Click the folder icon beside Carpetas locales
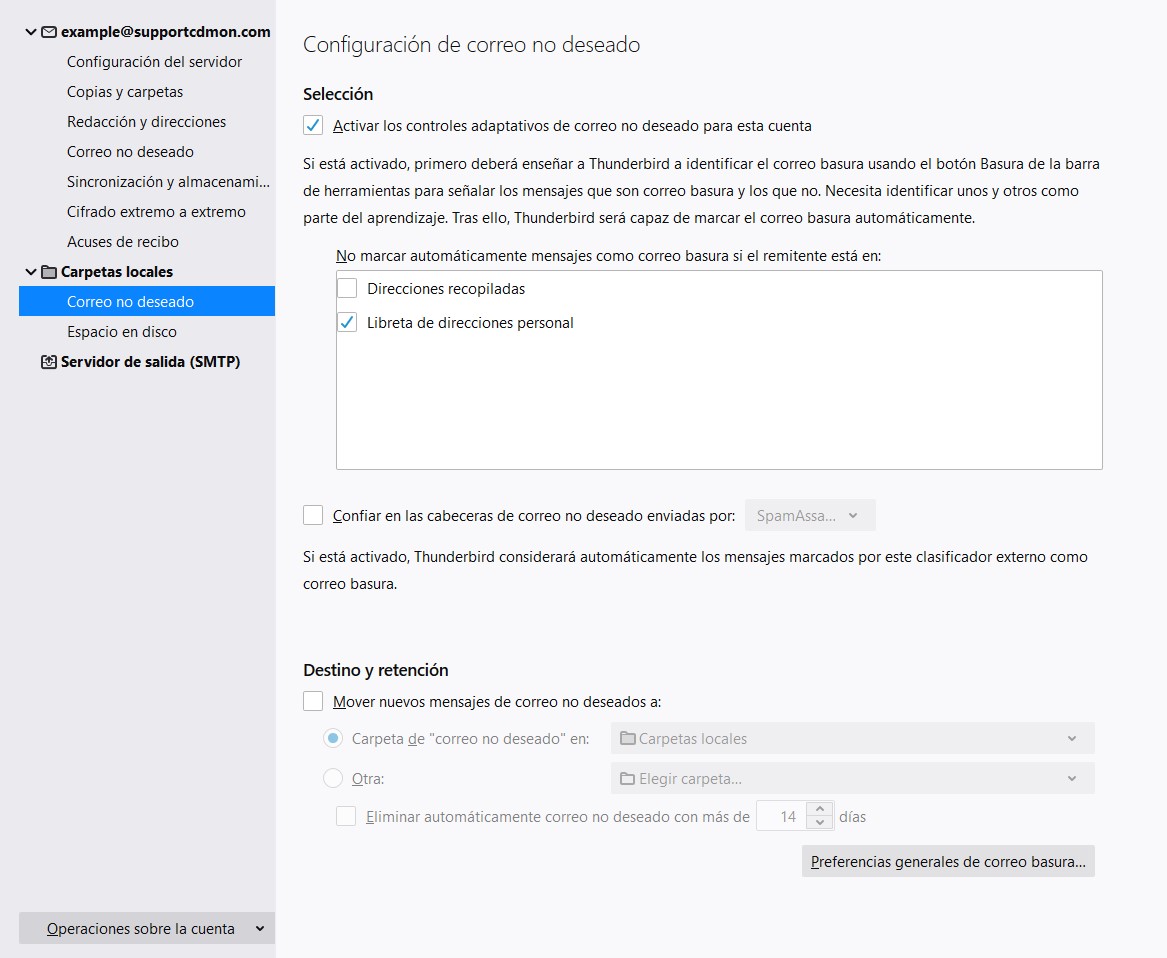This screenshot has height=958, width=1167. pos(49,272)
